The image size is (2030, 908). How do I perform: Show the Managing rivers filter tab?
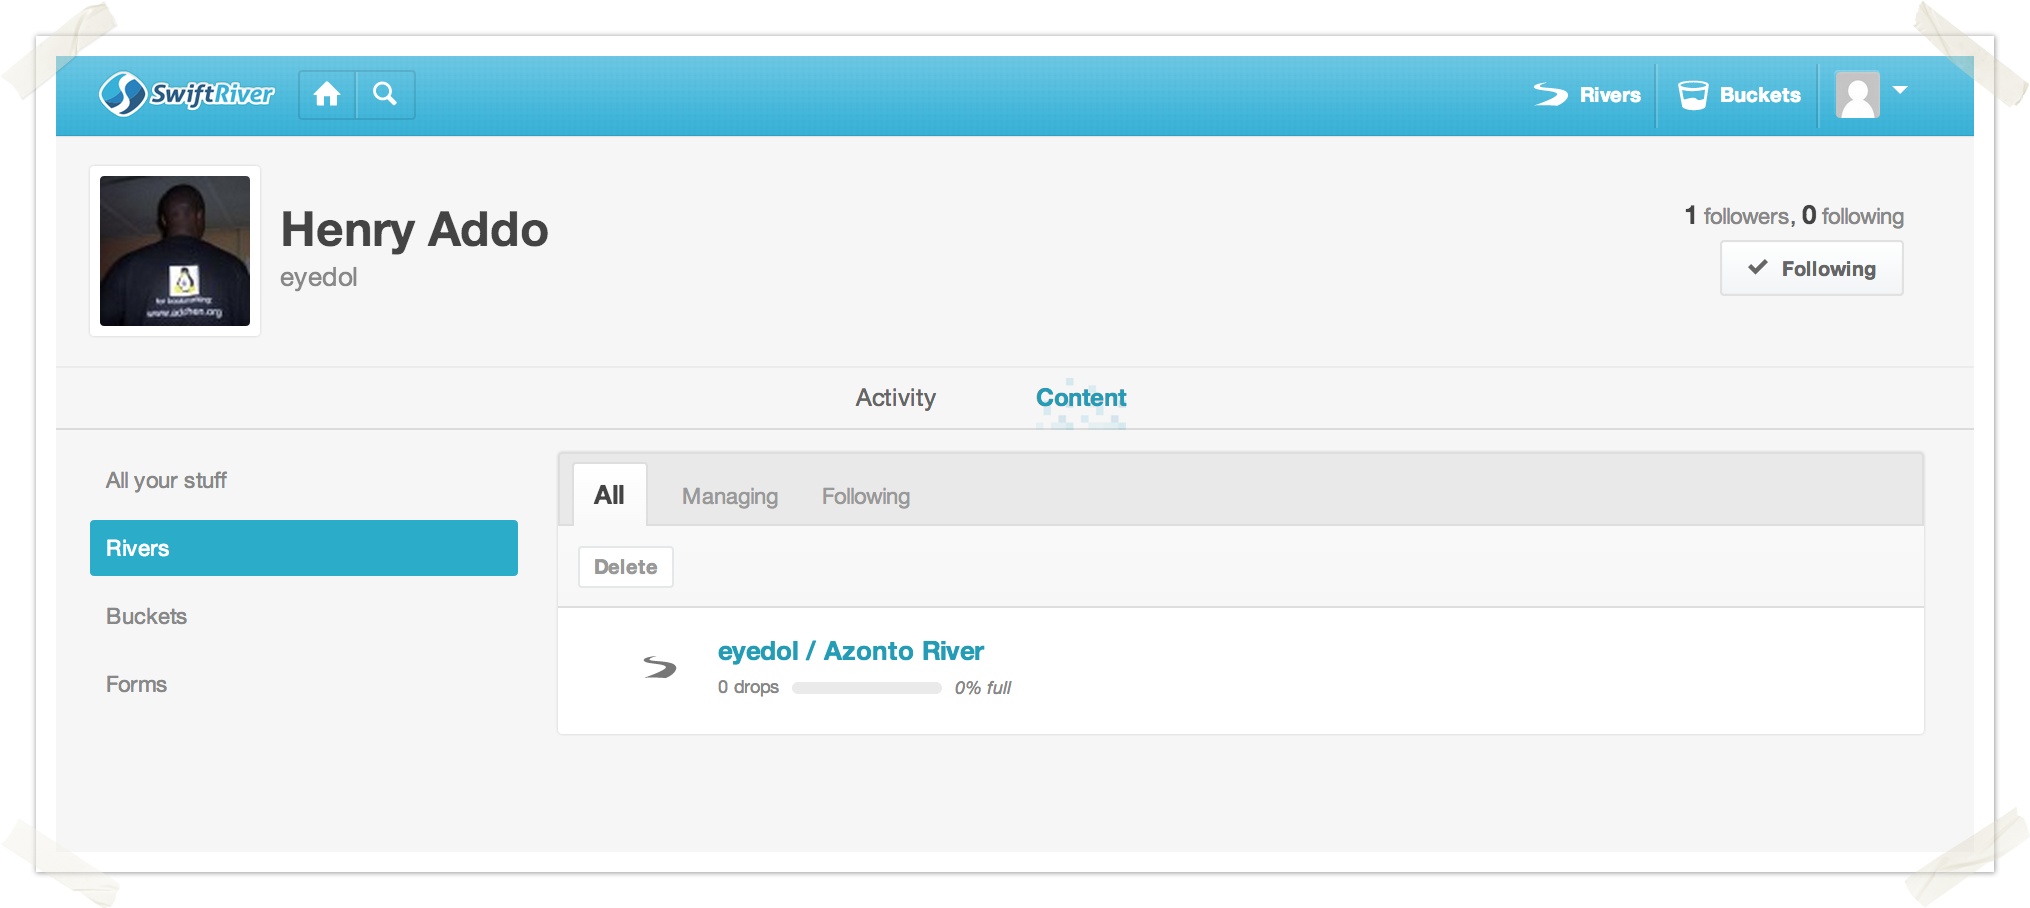[729, 496]
